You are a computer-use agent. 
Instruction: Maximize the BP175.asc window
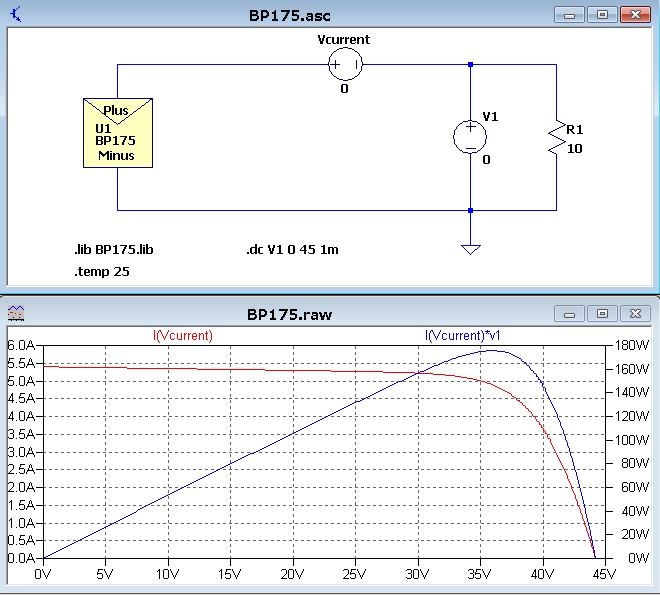point(602,15)
